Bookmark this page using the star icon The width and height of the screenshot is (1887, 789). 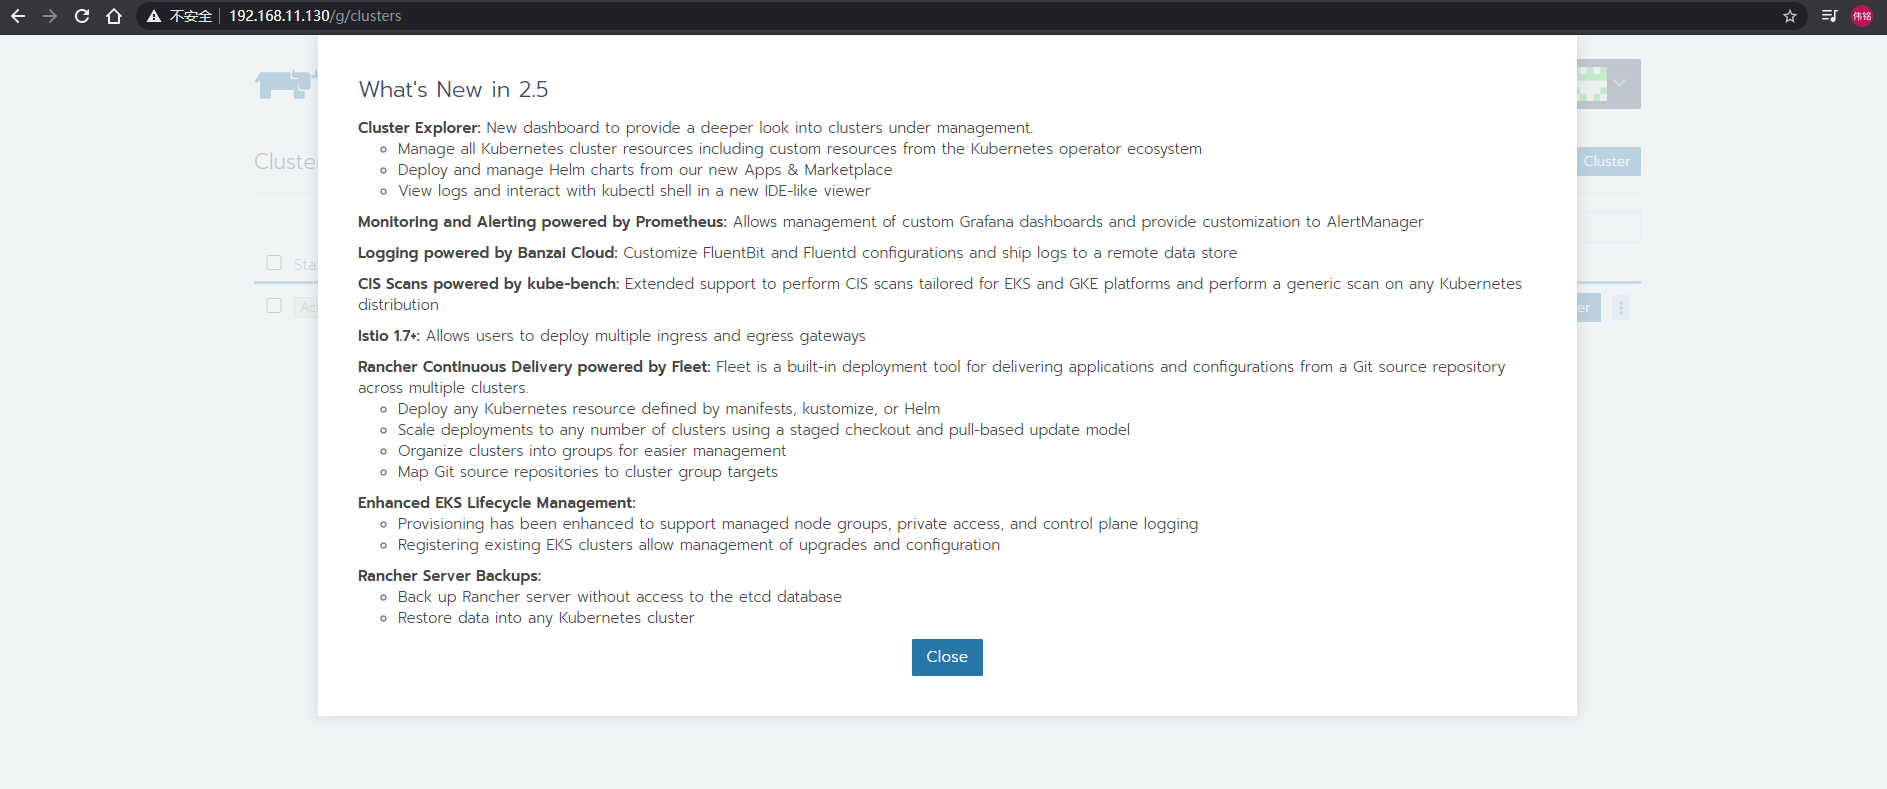coord(1789,16)
